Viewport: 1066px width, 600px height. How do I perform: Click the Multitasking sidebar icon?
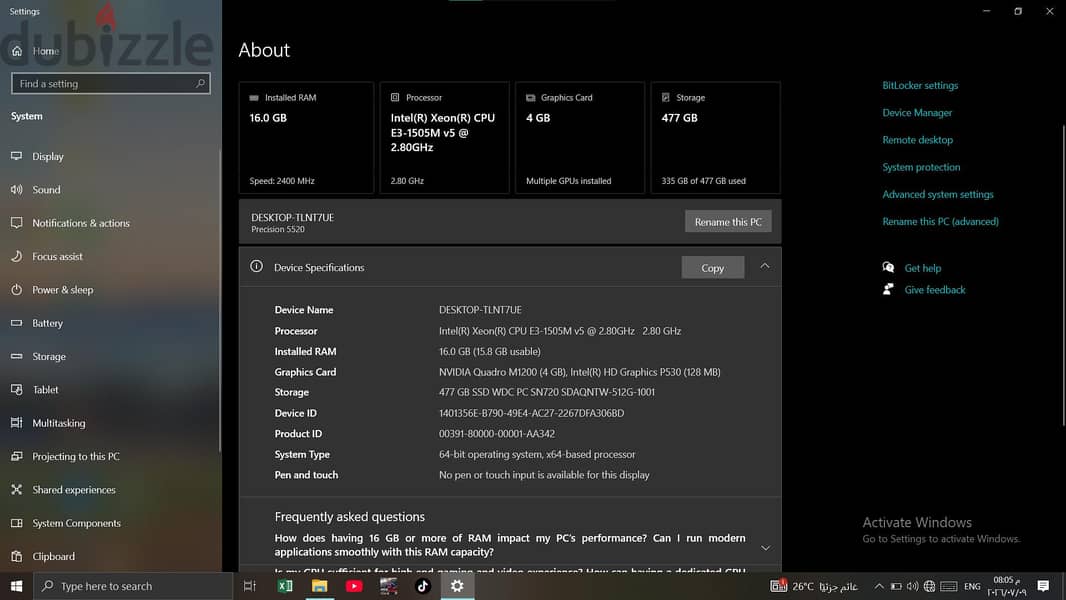(16, 423)
